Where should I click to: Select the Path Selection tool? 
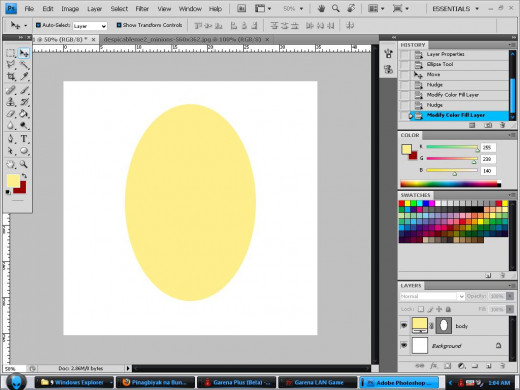(11, 151)
